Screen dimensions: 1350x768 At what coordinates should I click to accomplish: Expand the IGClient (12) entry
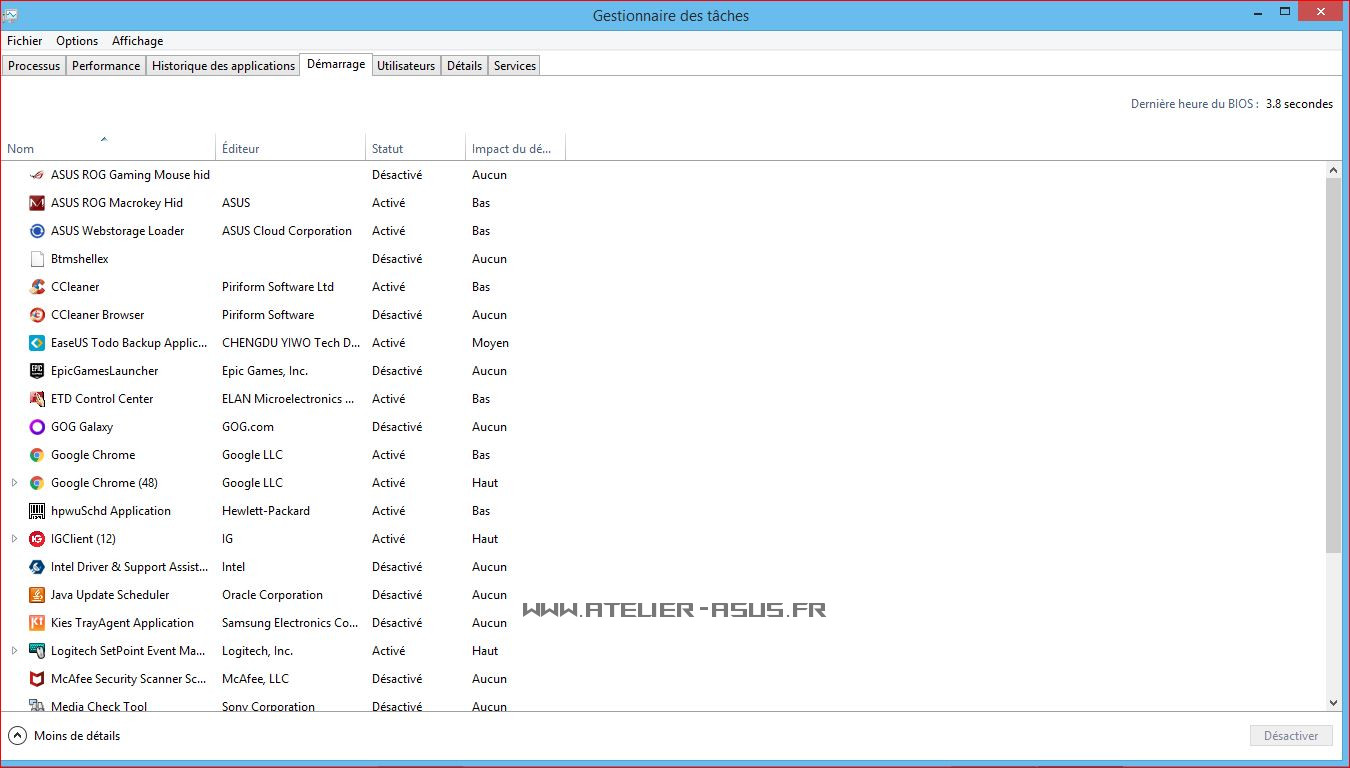[x=14, y=539]
